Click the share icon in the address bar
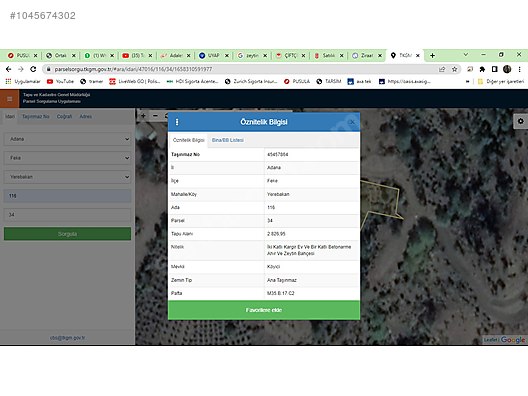The height and width of the screenshot is (396, 528). pyautogui.click(x=442, y=69)
